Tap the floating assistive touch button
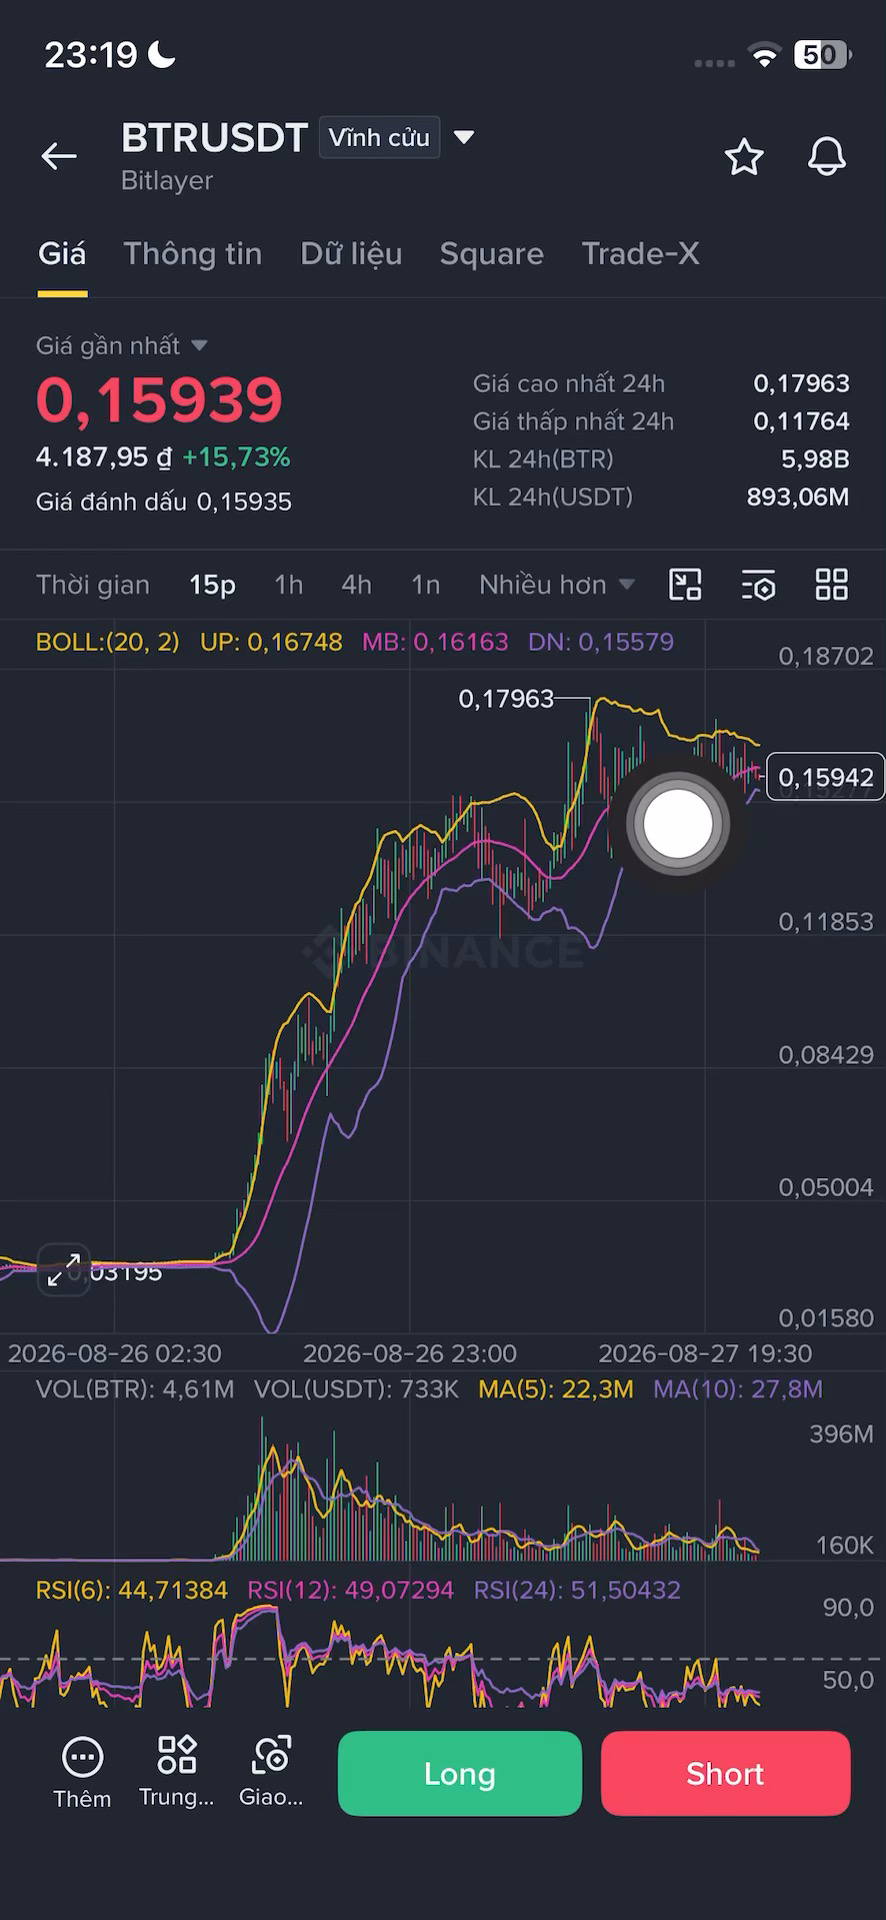886x1920 pixels. 678,824
